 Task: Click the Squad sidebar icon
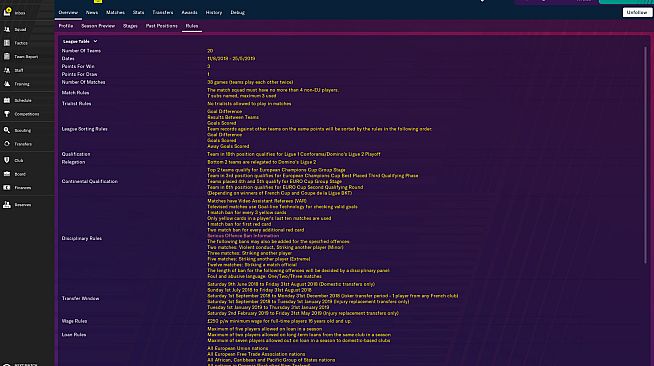pos(7,30)
